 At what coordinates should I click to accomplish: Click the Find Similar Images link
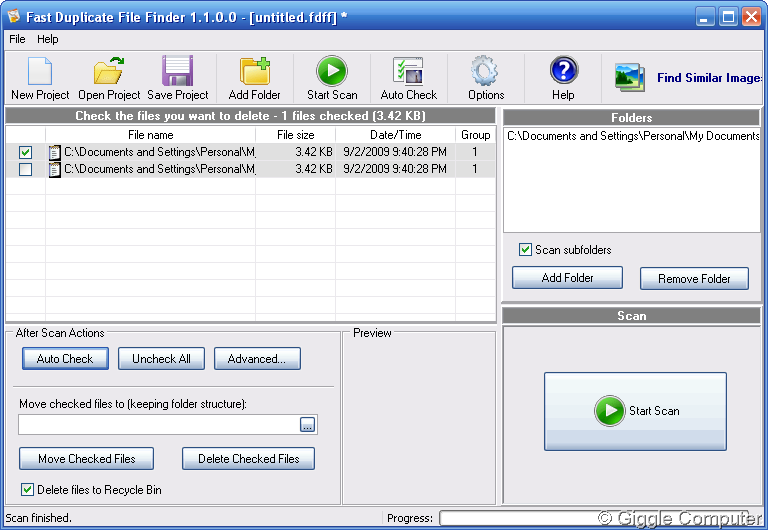coord(710,78)
